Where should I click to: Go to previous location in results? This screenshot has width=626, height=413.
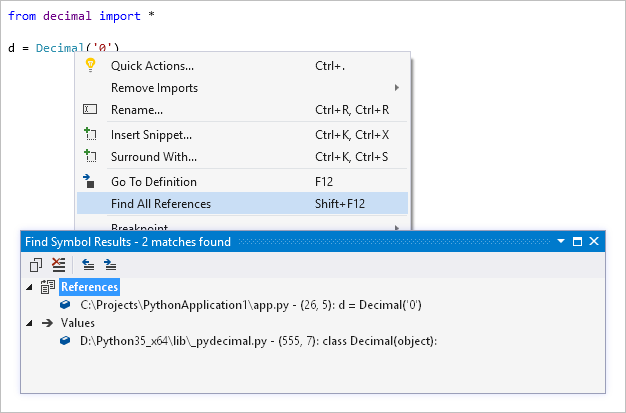[x=88, y=265]
